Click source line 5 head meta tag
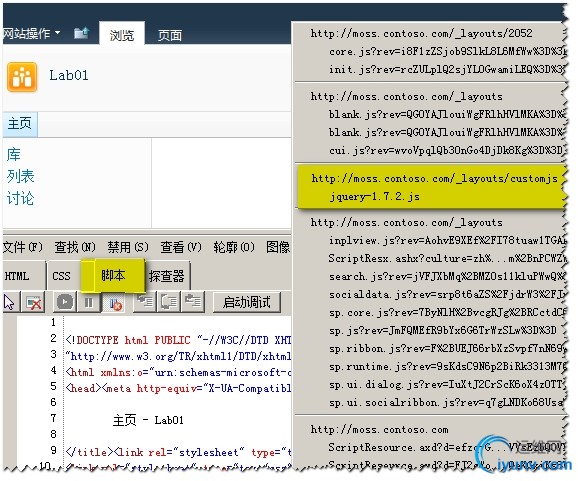Image resolution: width=578 pixels, height=481 pixels. coord(178,388)
